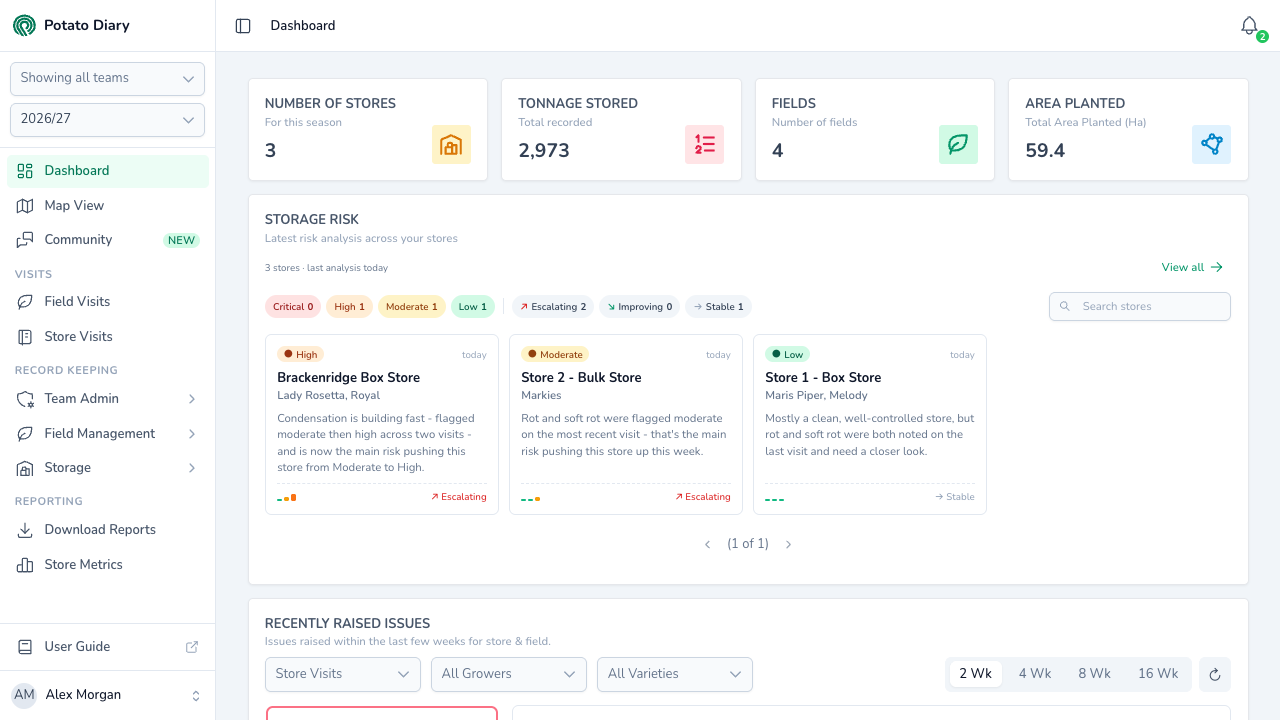Click the View all storage risk link
Image resolution: width=1280 pixels, height=720 pixels.
tap(1192, 268)
